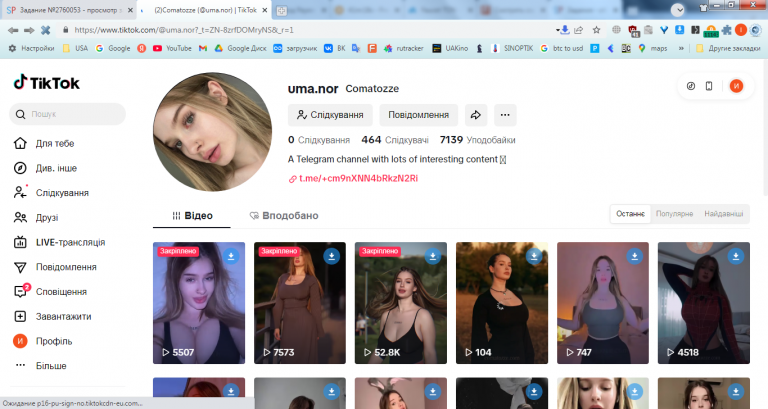768x409 pixels.
Task: Click the Слідкування follow button on the profile
Action: [330, 115]
